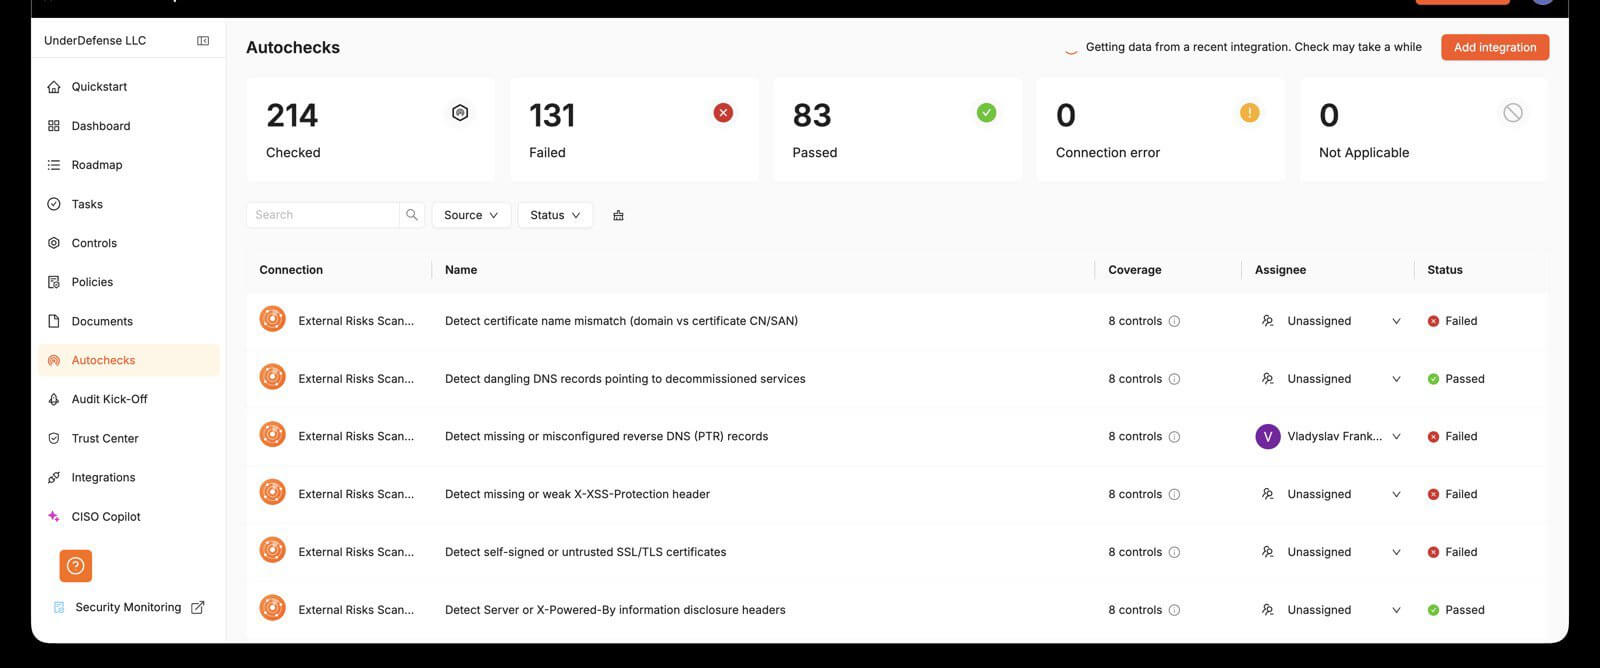Collapse the sidebar panel icon
This screenshot has height=668, width=1600.
coord(203,41)
